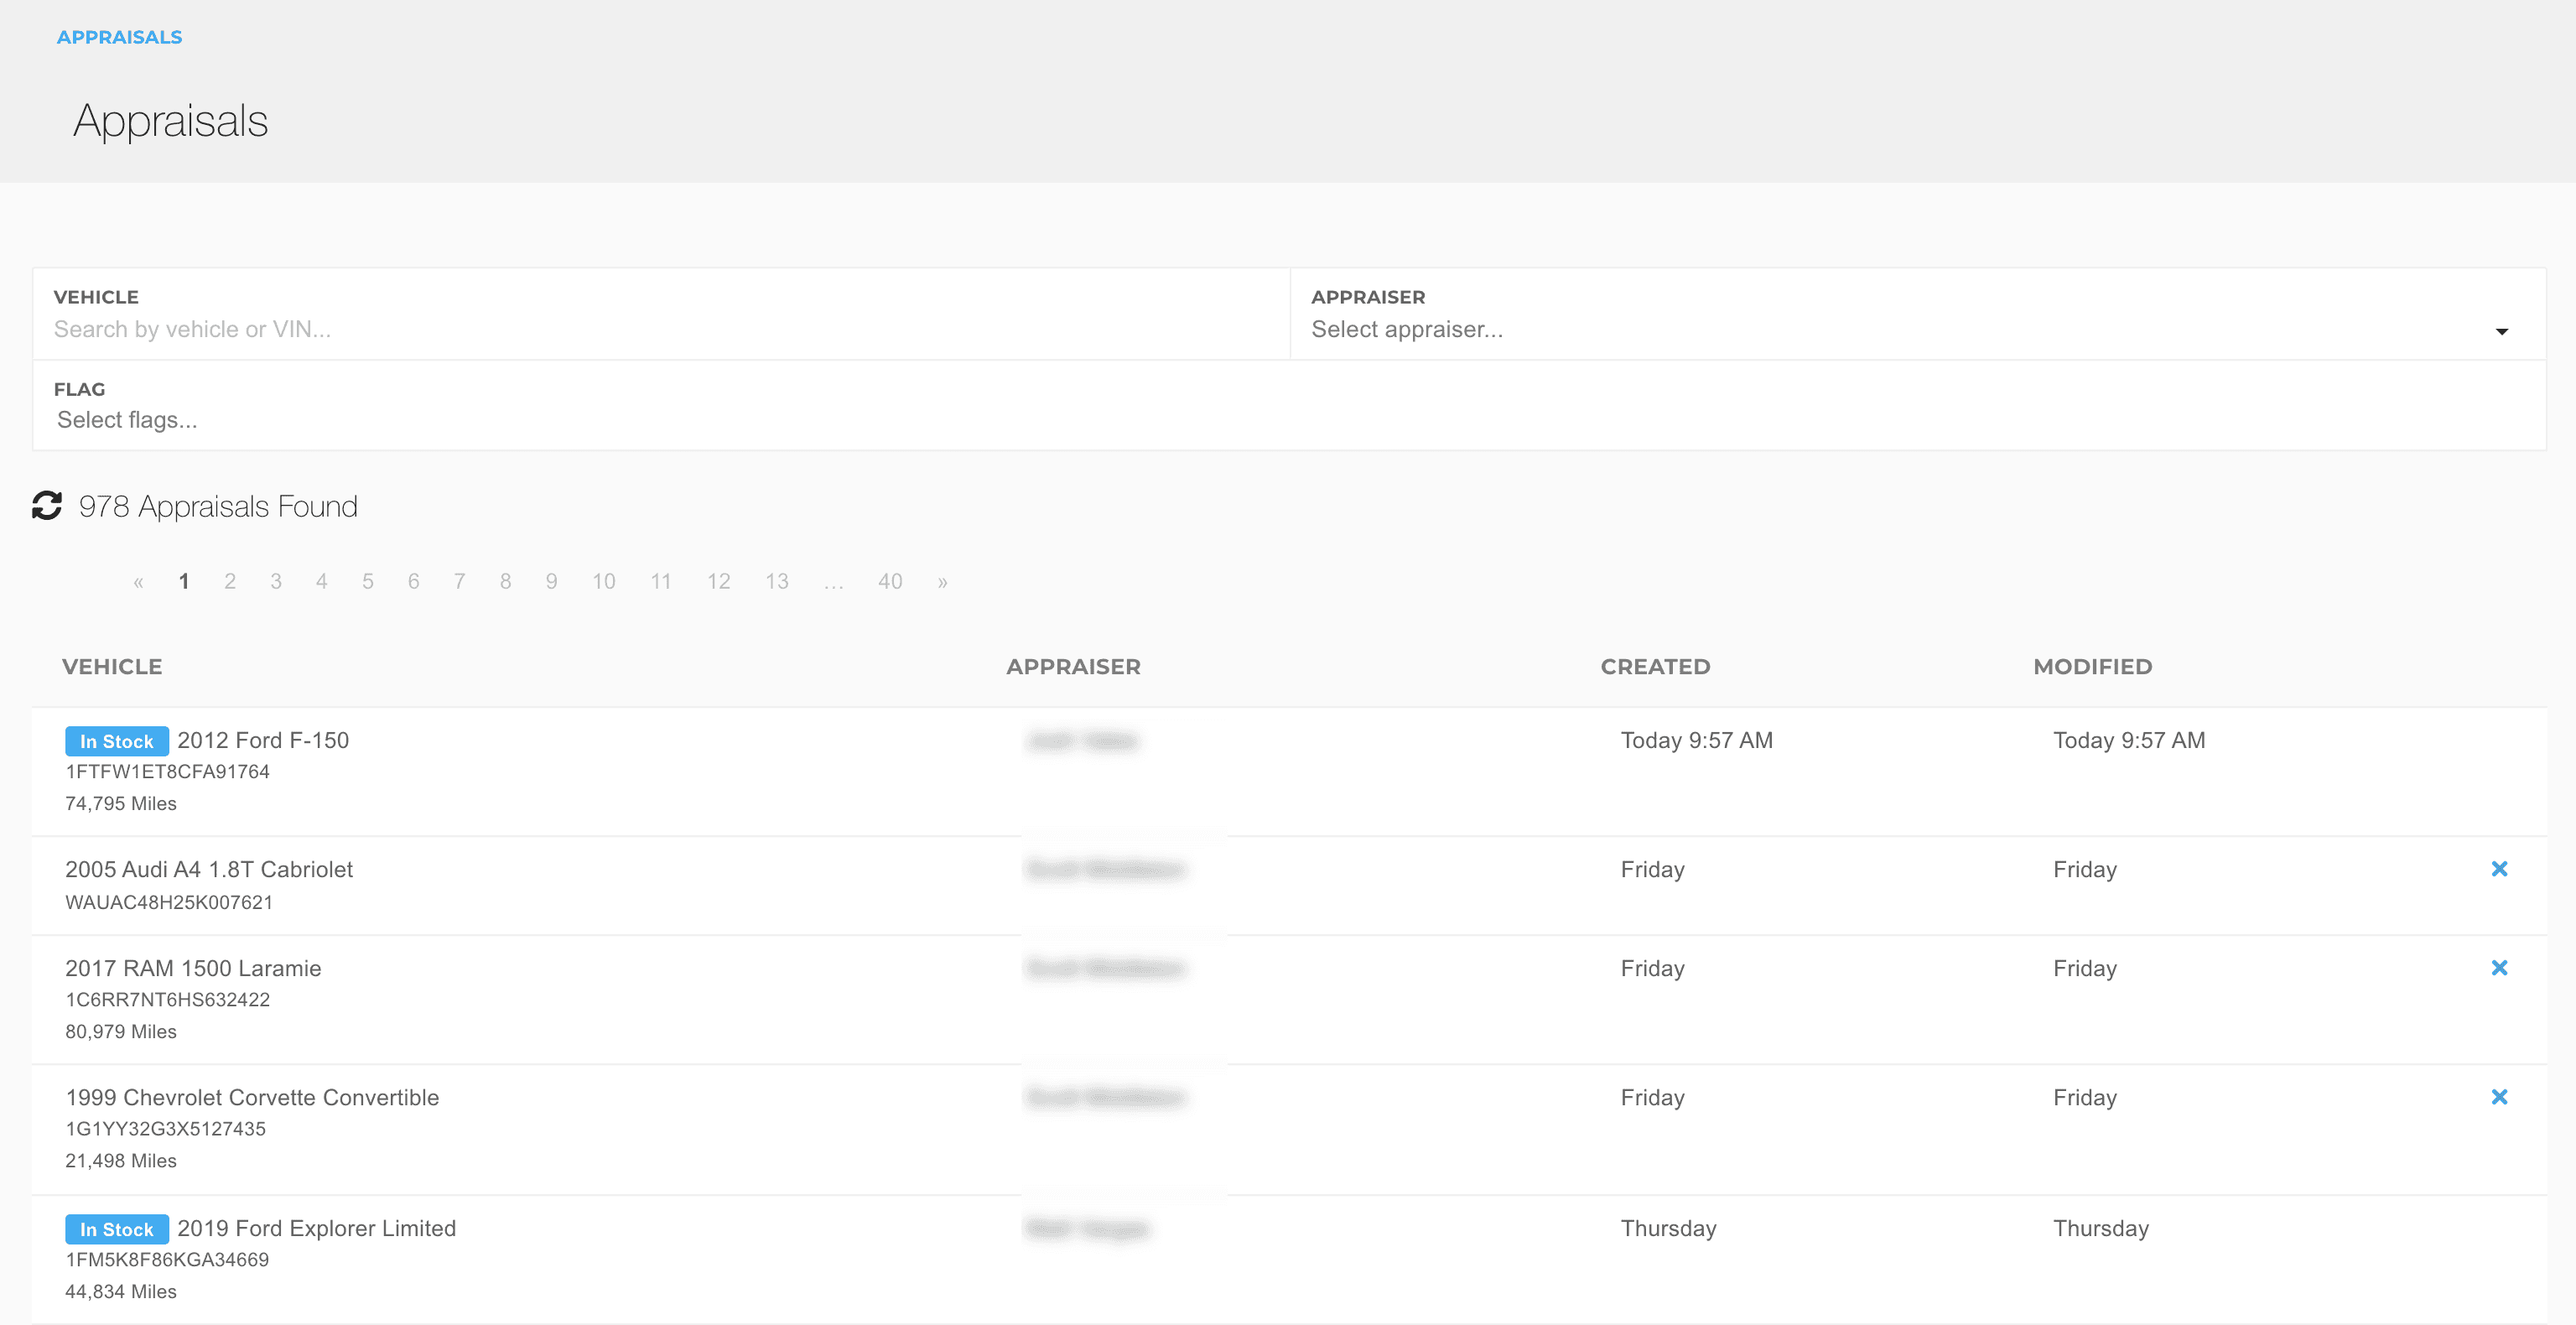2576x1325 pixels.
Task: Open the 2012 Ford F-150 appraisal
Action: coord(263,740)
